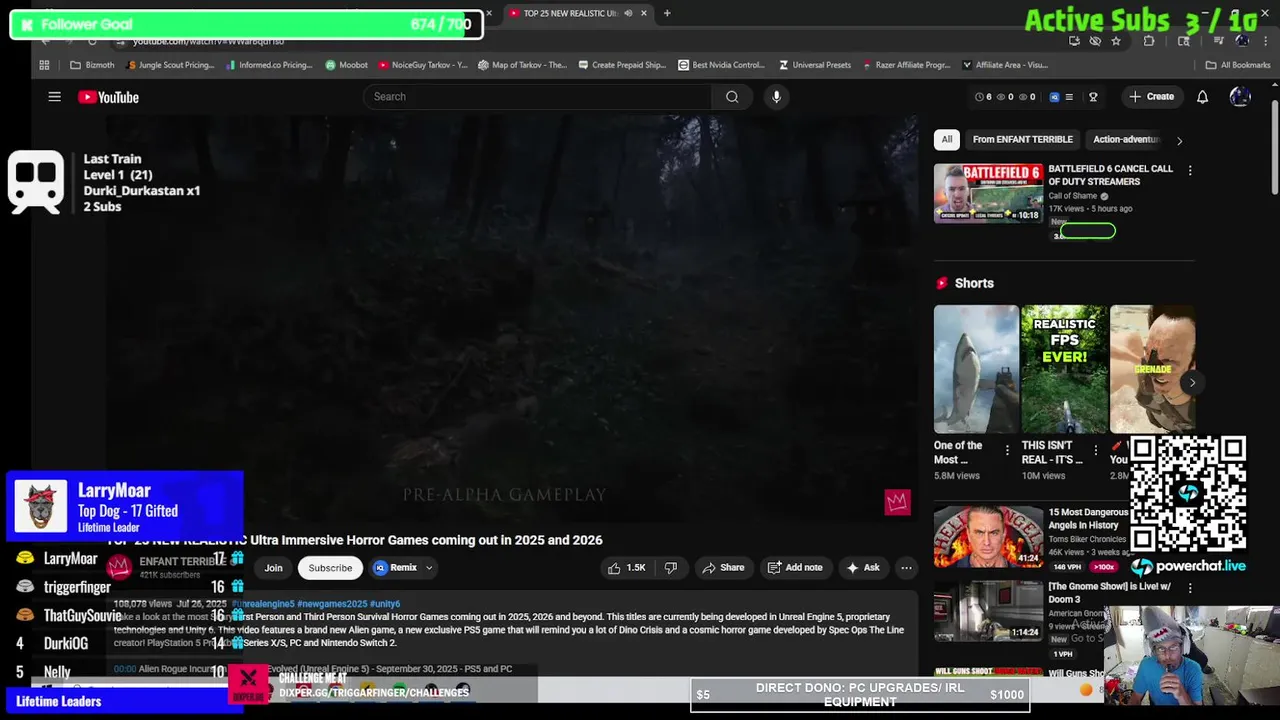This screenshot has width=1280, height=720.
Task: Jump to 00:00 Alien Rogue Incursion timestamp
Action: pyautogui.click(x=125, y=669)
